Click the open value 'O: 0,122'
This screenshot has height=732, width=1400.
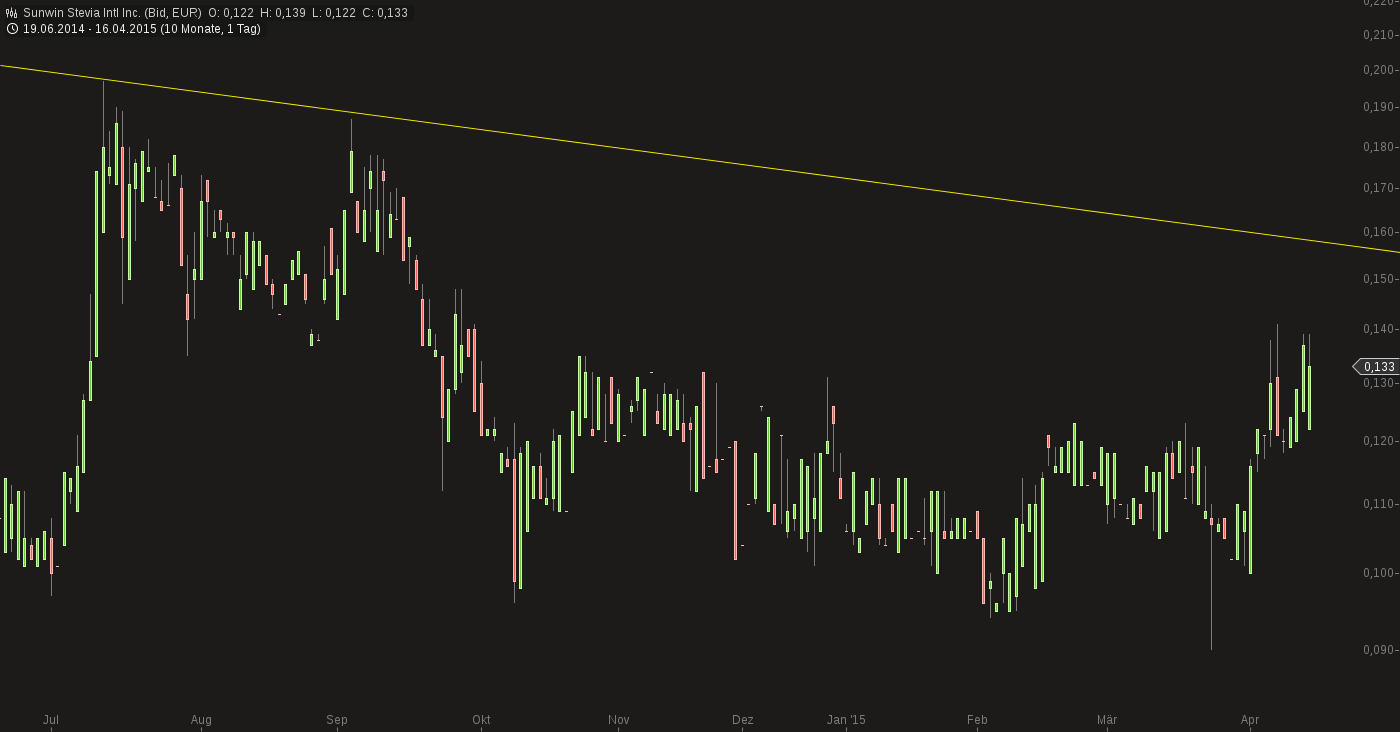pos(231,13)
